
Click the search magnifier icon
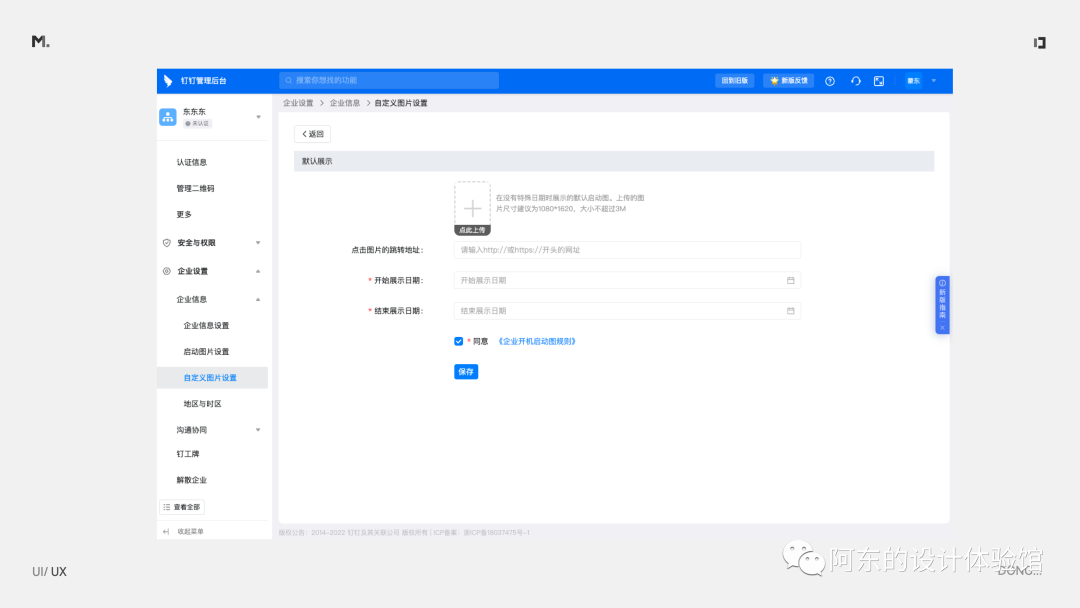click(x=289, y=81)
